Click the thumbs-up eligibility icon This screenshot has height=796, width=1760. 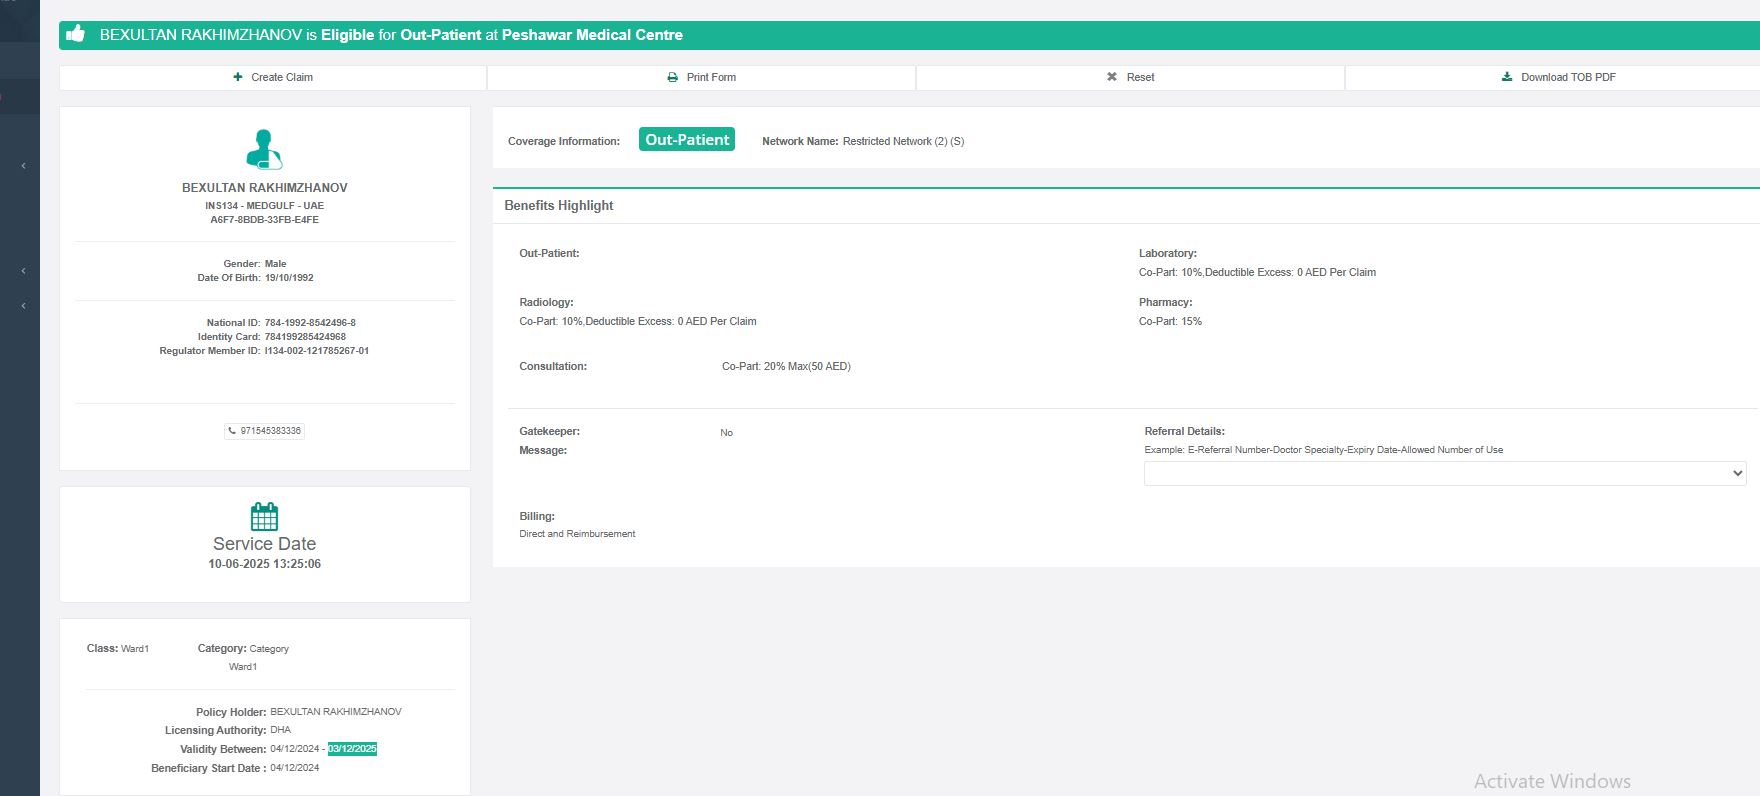(75, 34)
